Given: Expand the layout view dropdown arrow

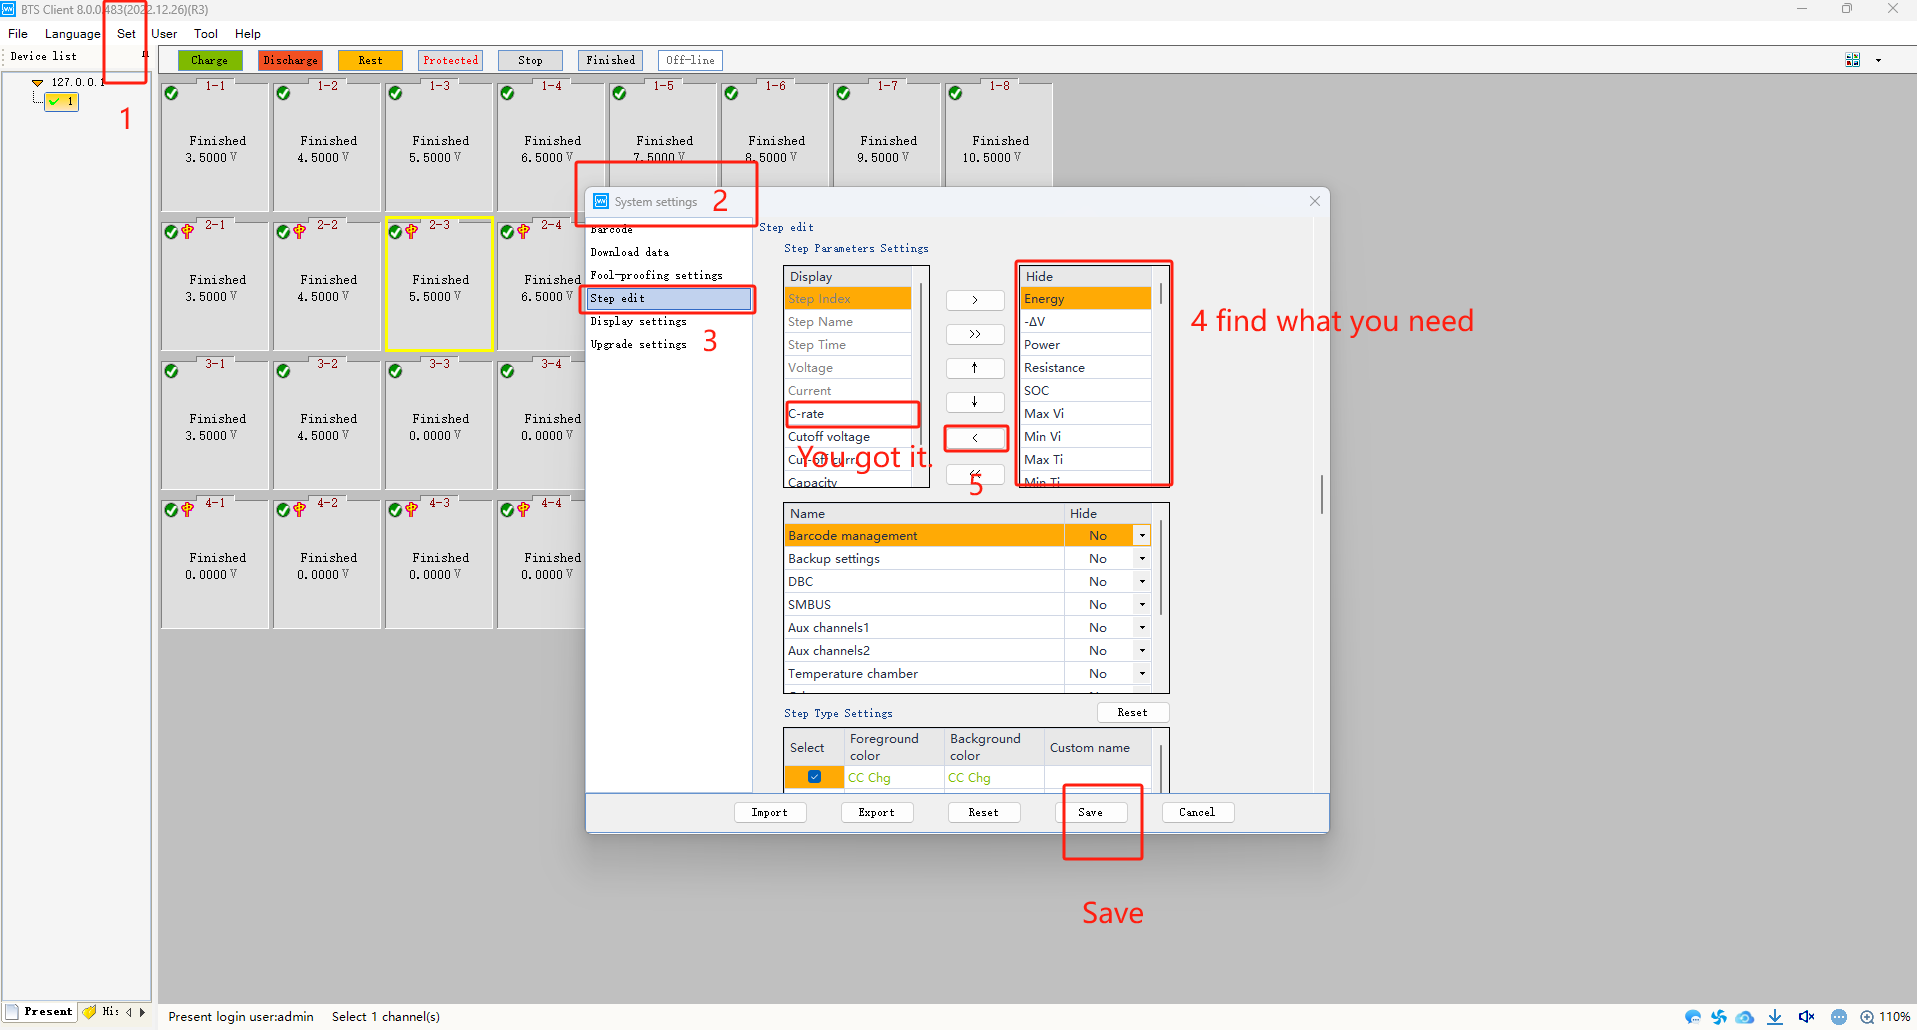Looking at the screenshot, I should (x=1878, y=61).
